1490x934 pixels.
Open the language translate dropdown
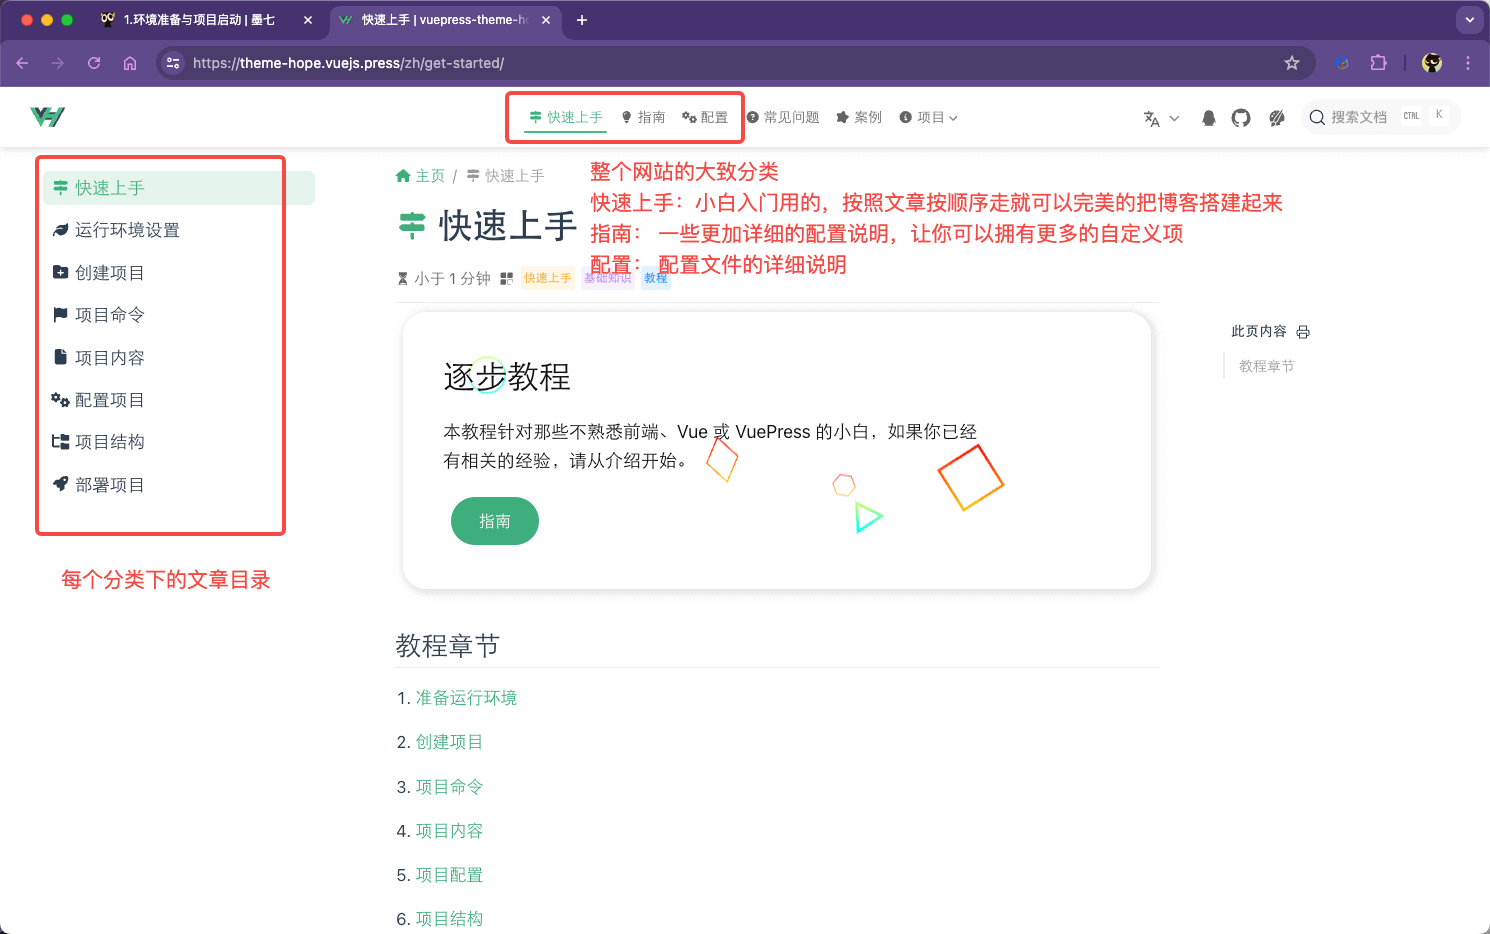coord(1161,118)
